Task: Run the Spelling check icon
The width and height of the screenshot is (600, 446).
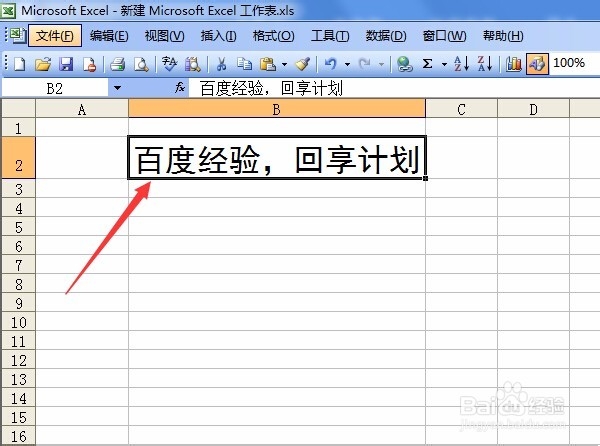Action: point(169,63)
